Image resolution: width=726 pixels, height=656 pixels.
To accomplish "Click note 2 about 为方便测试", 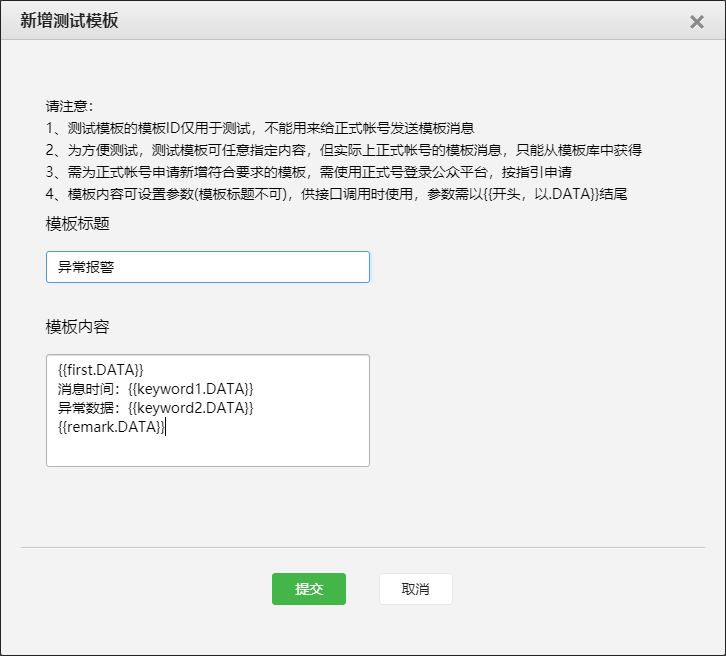I will coord(344,150).
